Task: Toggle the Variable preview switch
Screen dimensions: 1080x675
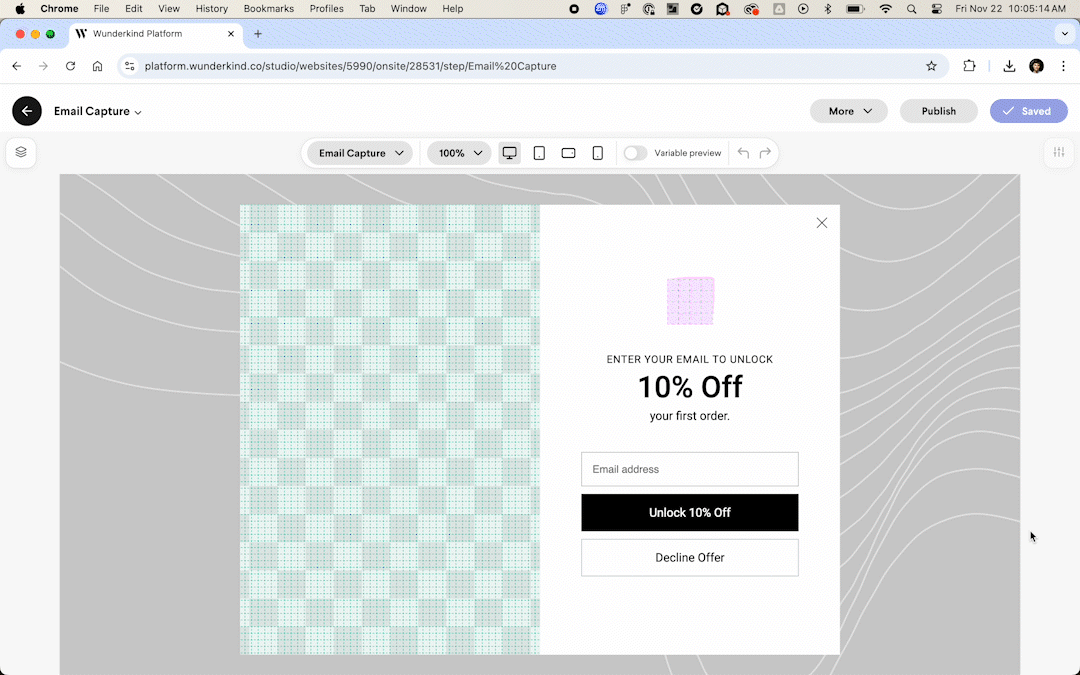Action: pyautogui.click(x=635, y=153)
